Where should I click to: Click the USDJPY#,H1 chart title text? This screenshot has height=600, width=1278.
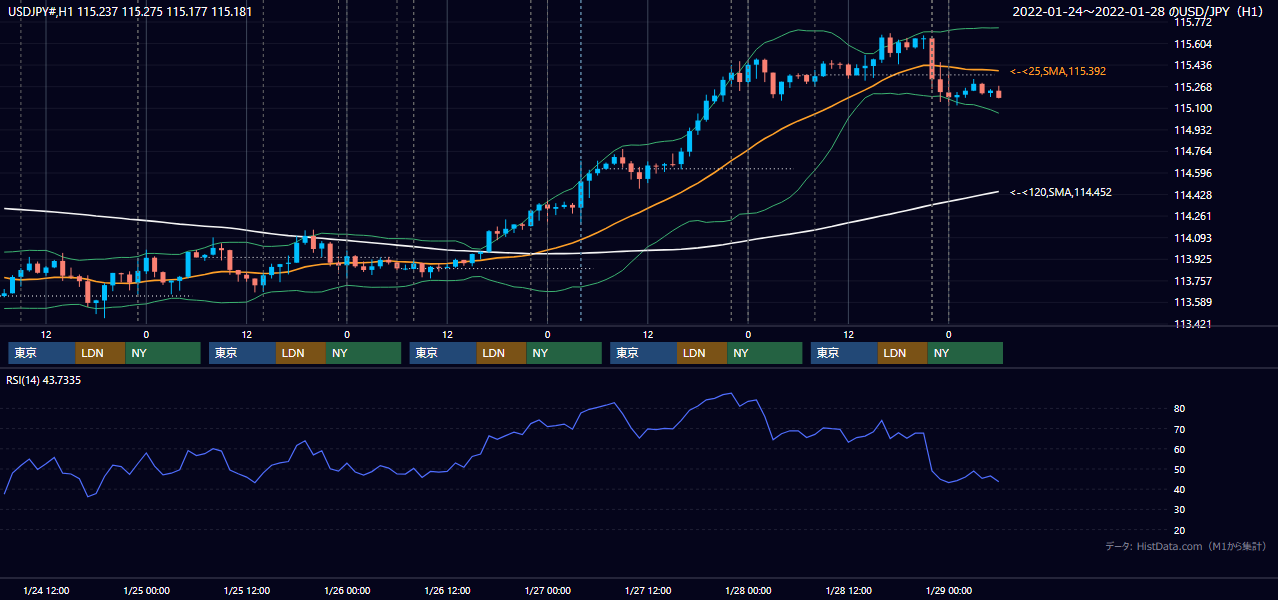point(130,12)
